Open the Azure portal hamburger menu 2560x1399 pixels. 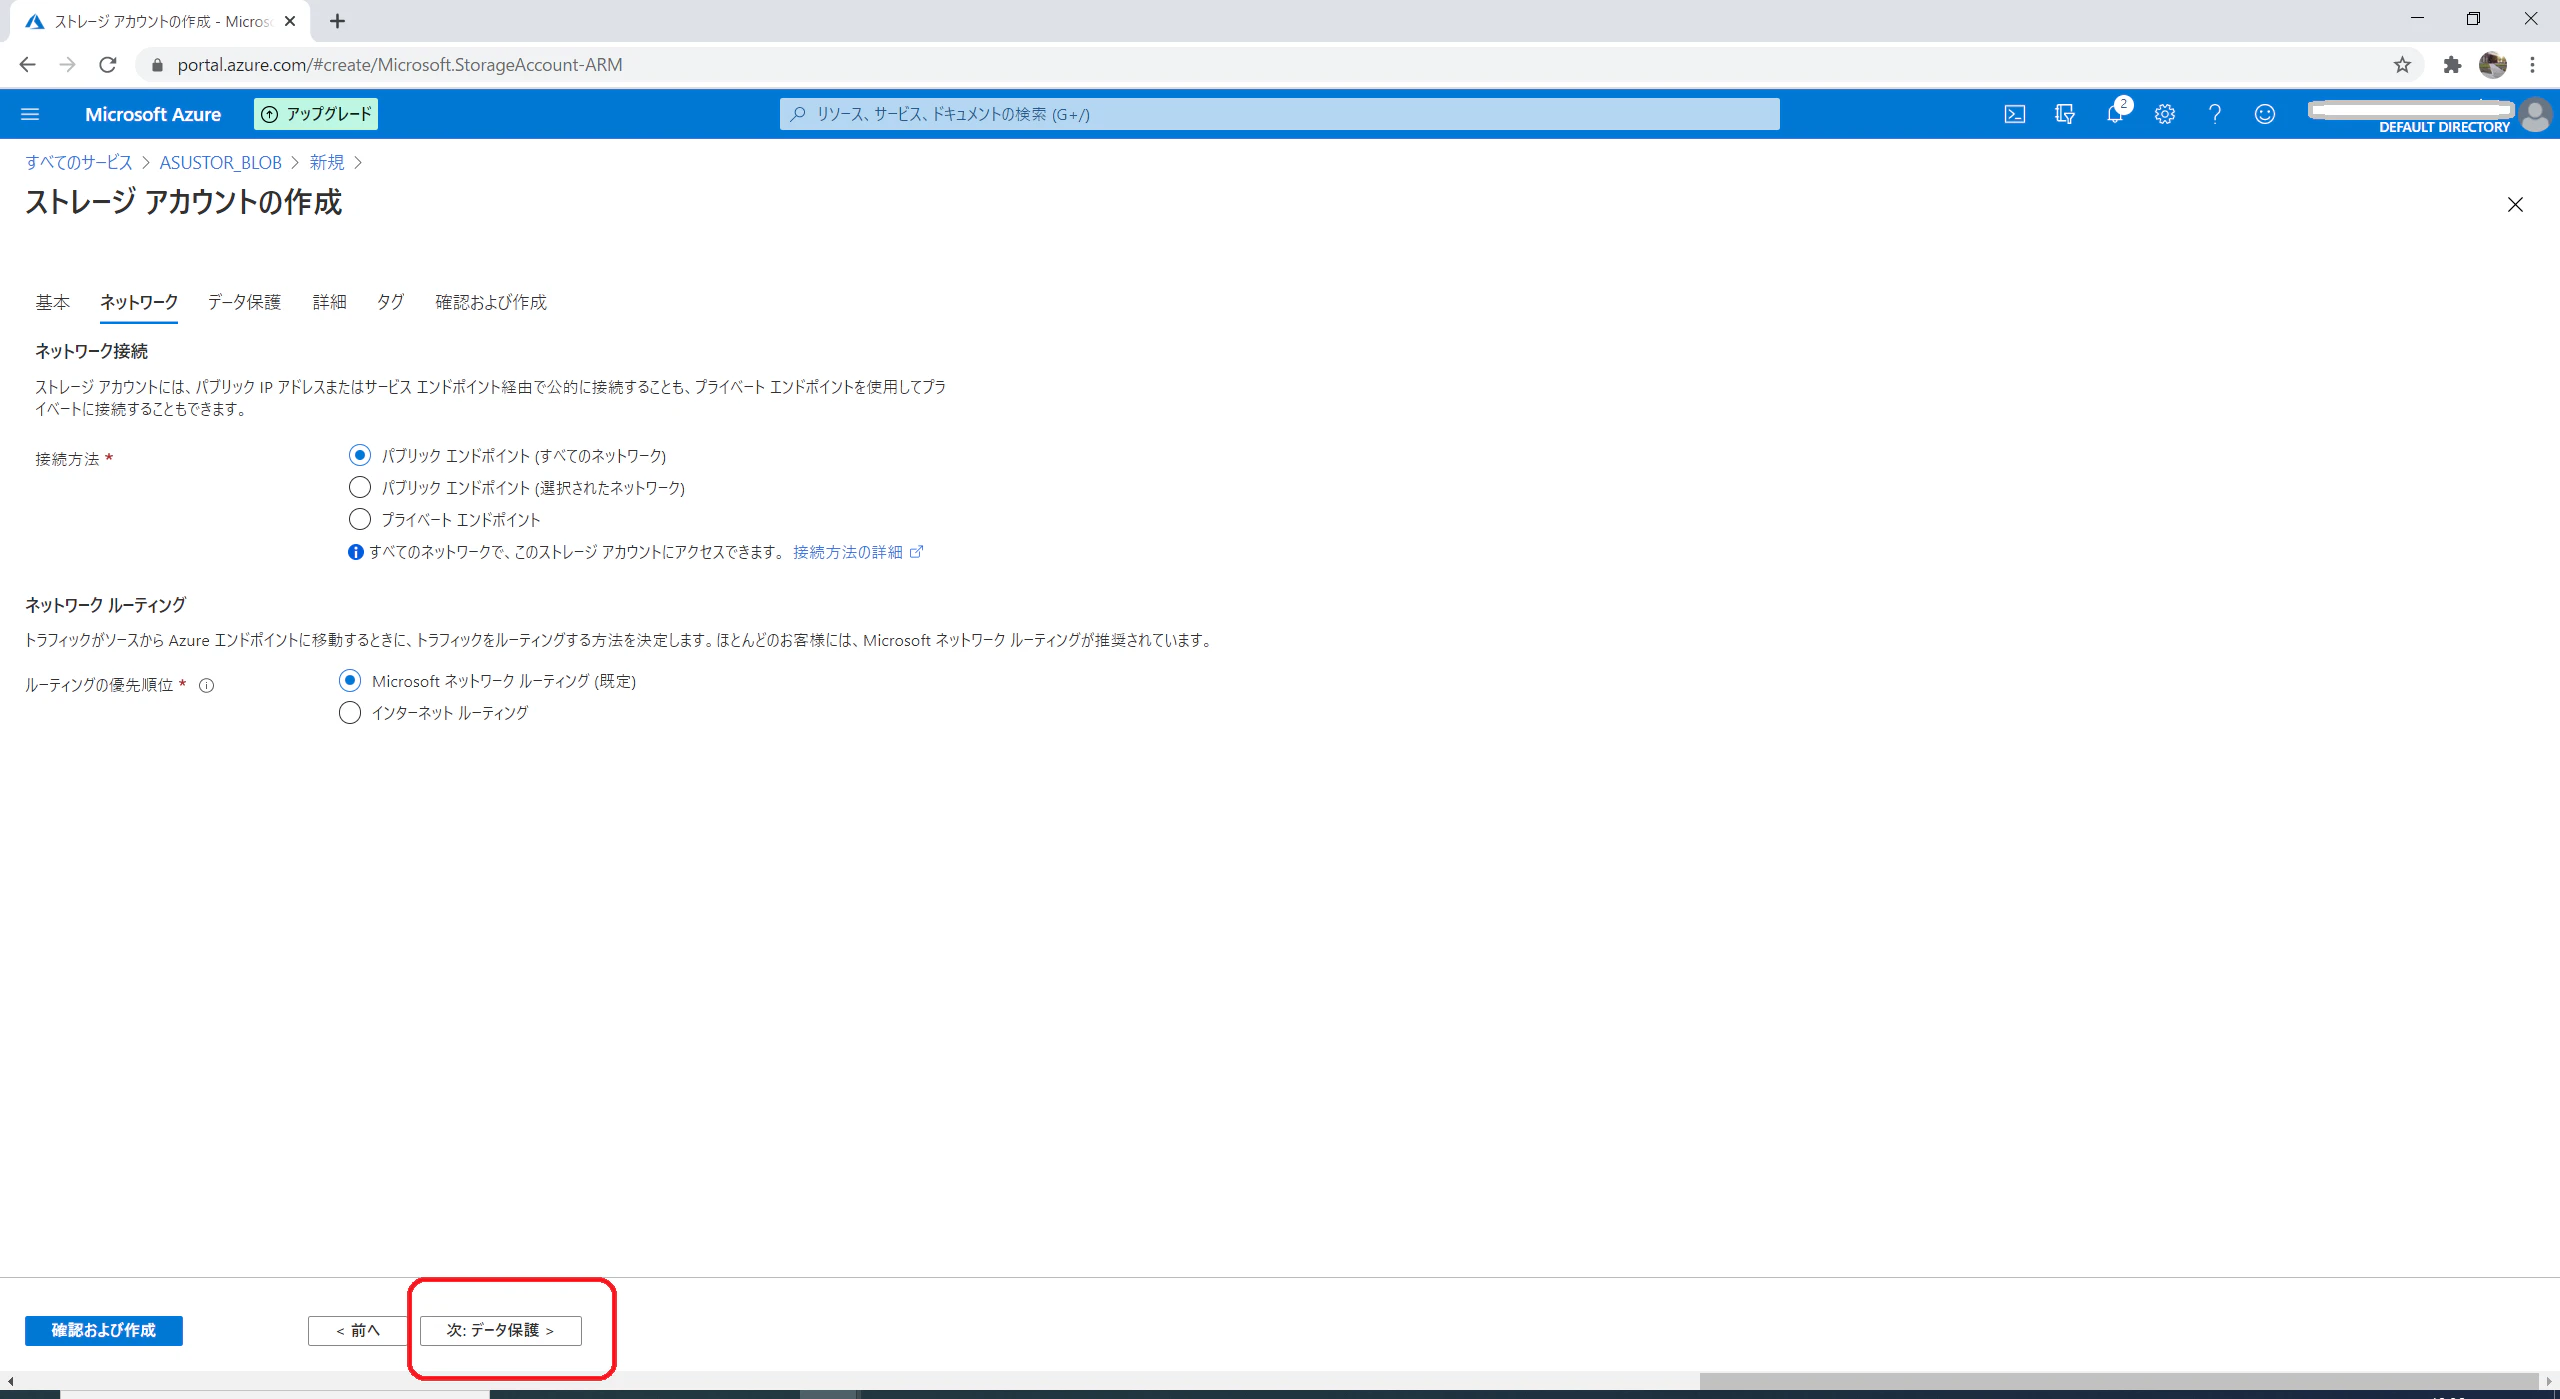point(30,114)
